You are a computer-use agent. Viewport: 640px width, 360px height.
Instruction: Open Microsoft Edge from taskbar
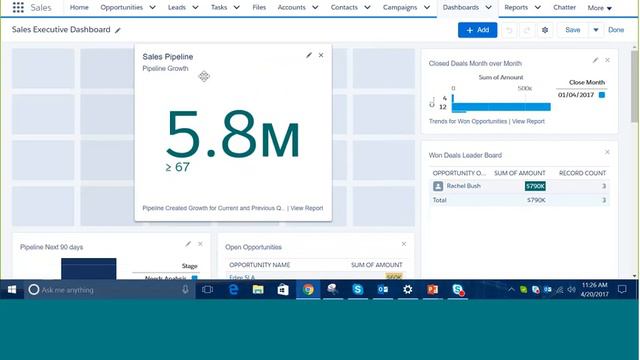[233, 290]
